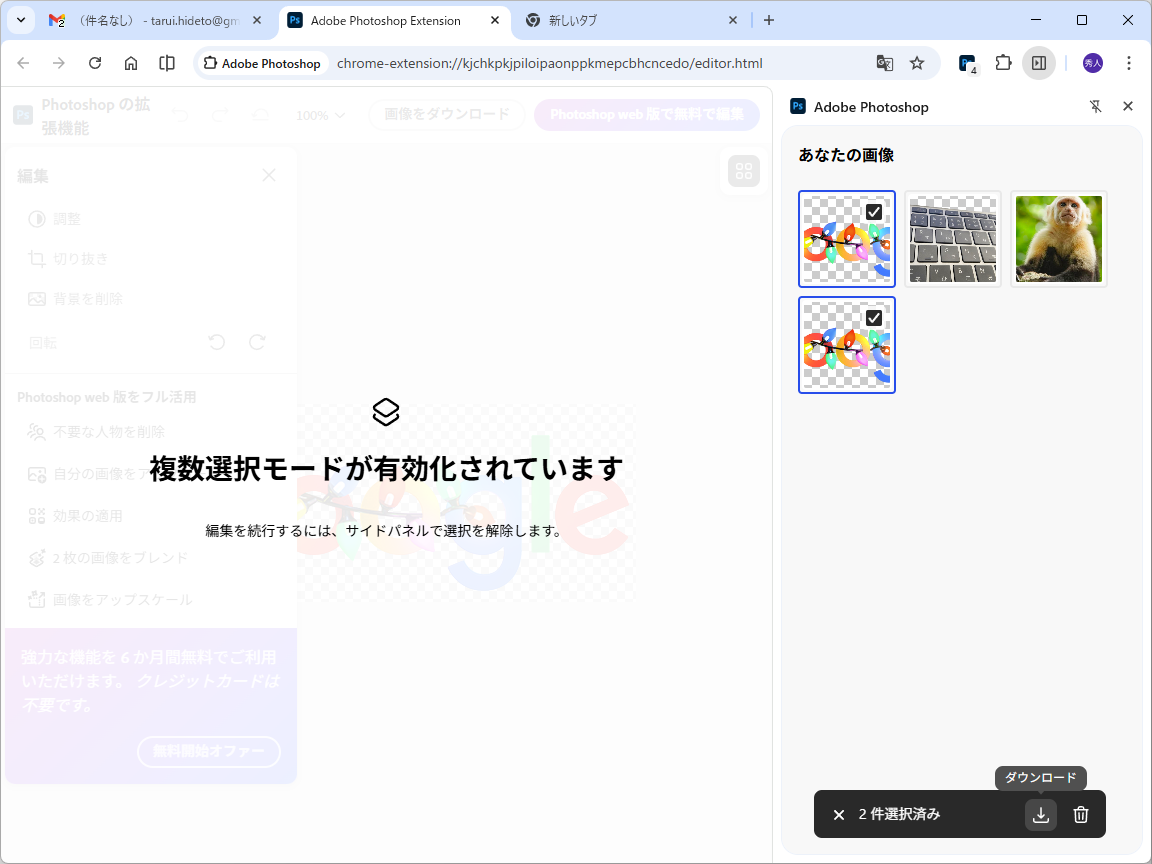Open the browser extensions puzzle menu
Screen dimensions: 1152x864
(x=1003, y=62)
